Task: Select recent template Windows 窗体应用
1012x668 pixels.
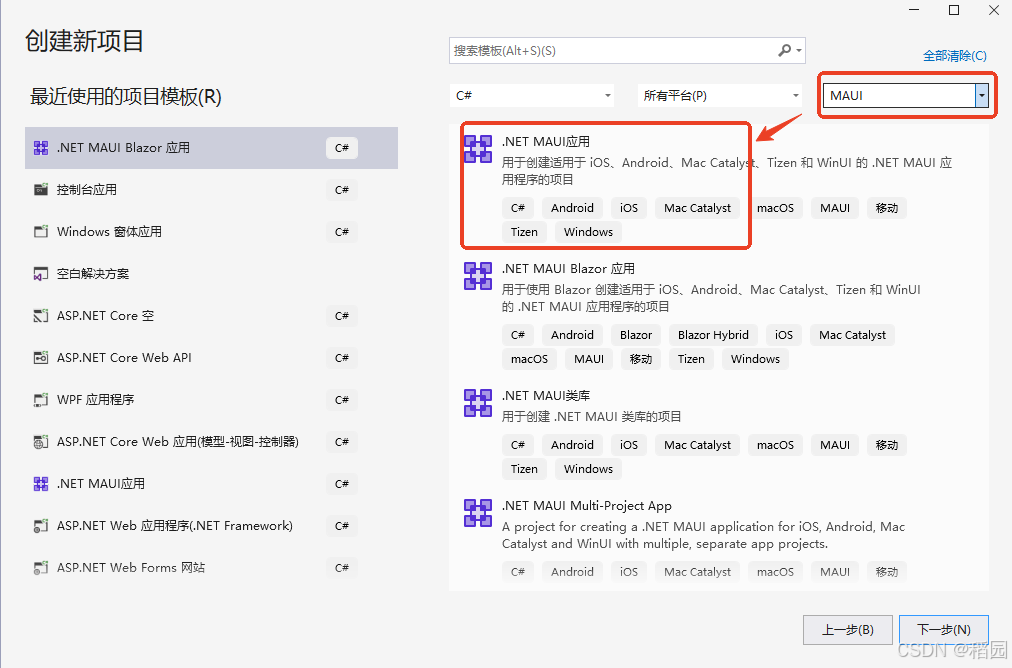Action: tap(211, 232)
